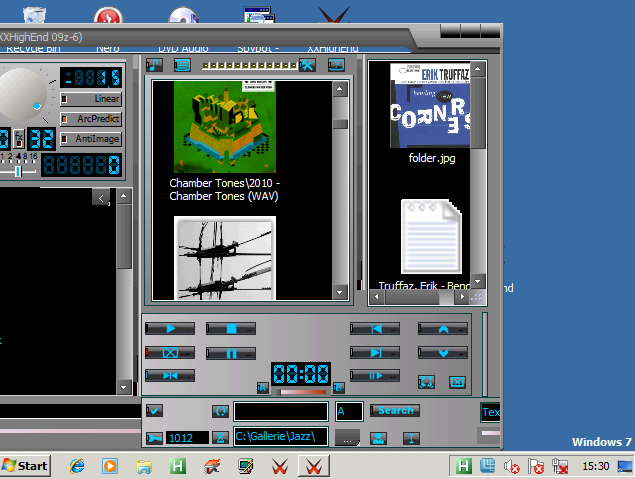
Task: Click the up arrow of the album list scrollbar
Action: 340,89
